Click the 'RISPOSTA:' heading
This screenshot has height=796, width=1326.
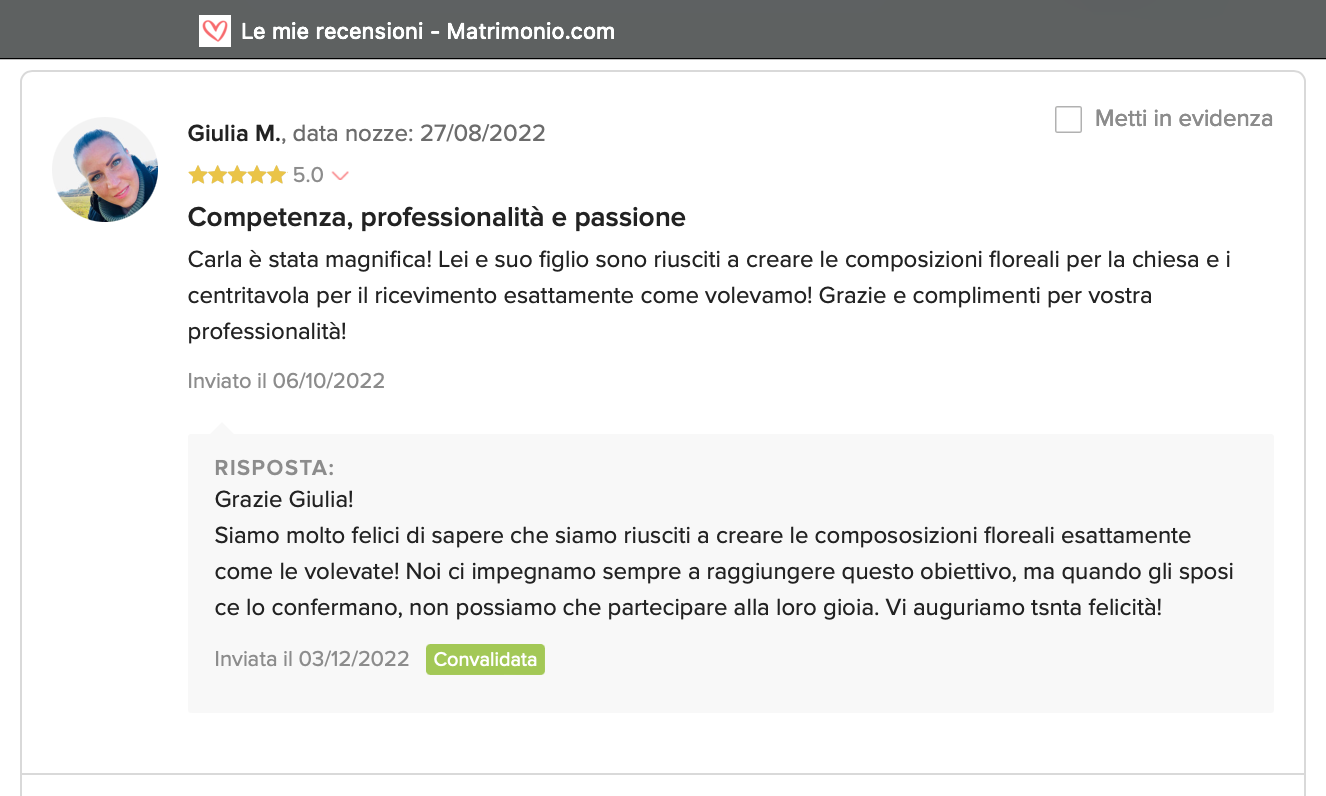click(274, 468)
